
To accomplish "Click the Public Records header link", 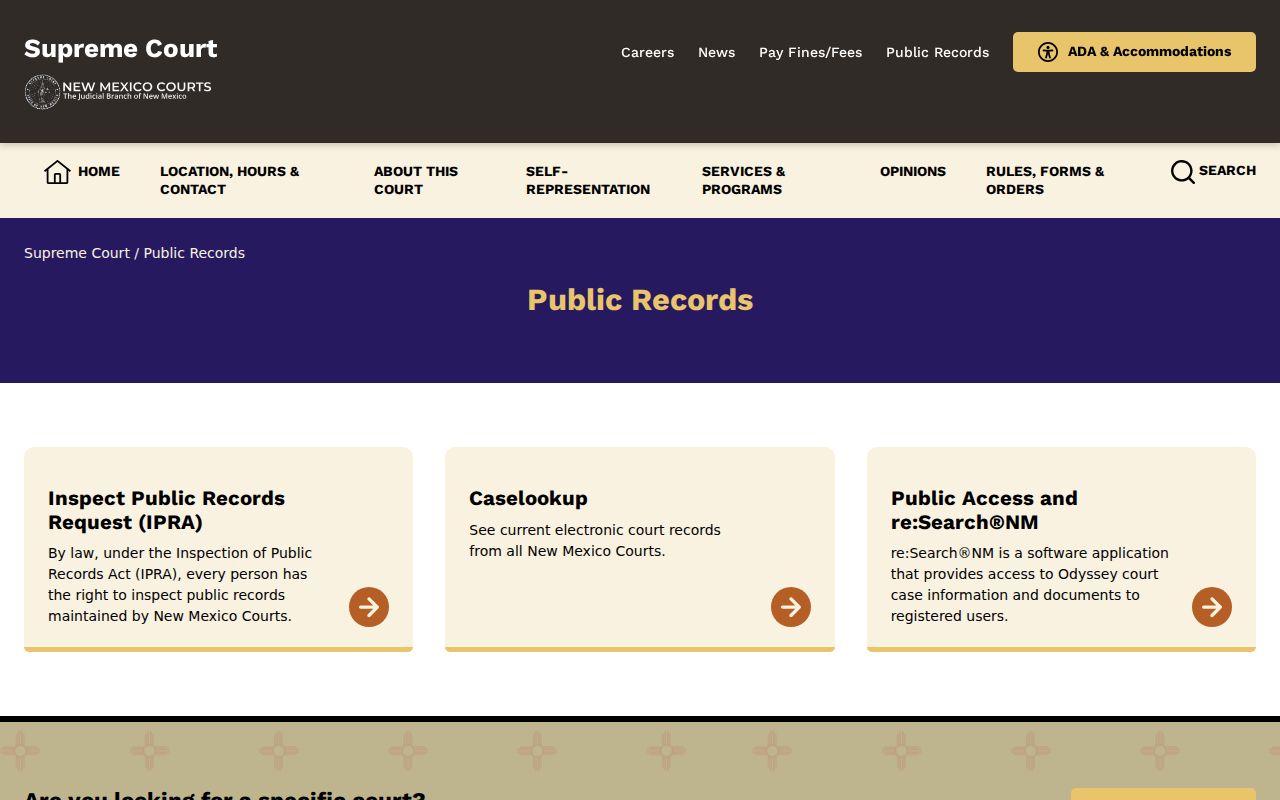I will point(937,52).
